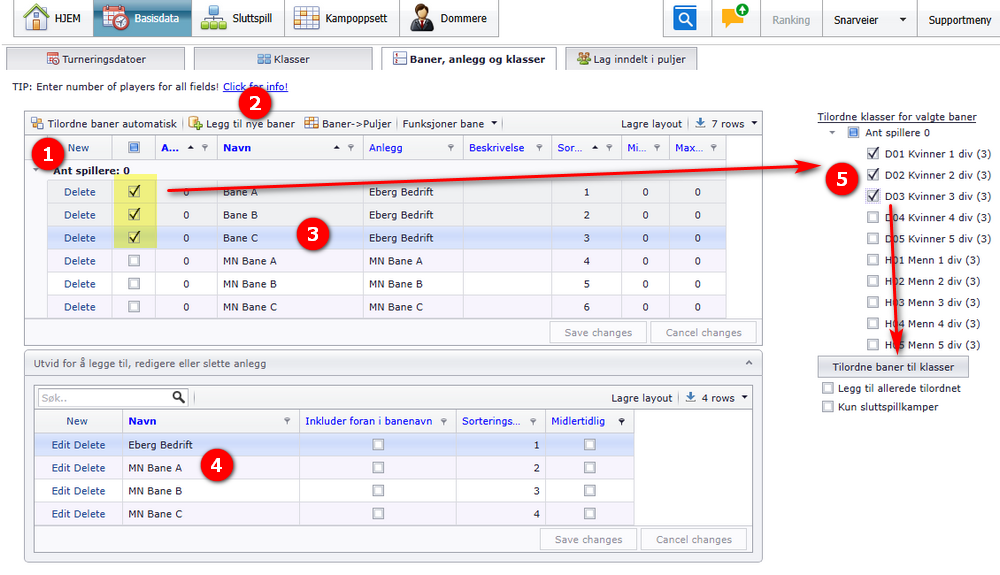Click Cancel changes in the facilities grid
The image size is (1000, 575).
[694, 539]
